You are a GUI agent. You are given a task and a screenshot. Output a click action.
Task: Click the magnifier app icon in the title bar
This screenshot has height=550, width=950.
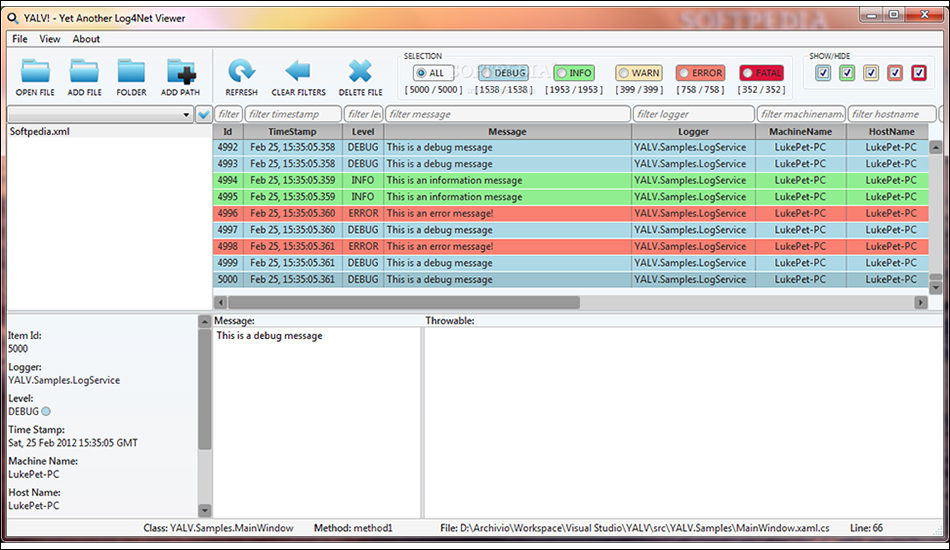(x=13, y=18)
